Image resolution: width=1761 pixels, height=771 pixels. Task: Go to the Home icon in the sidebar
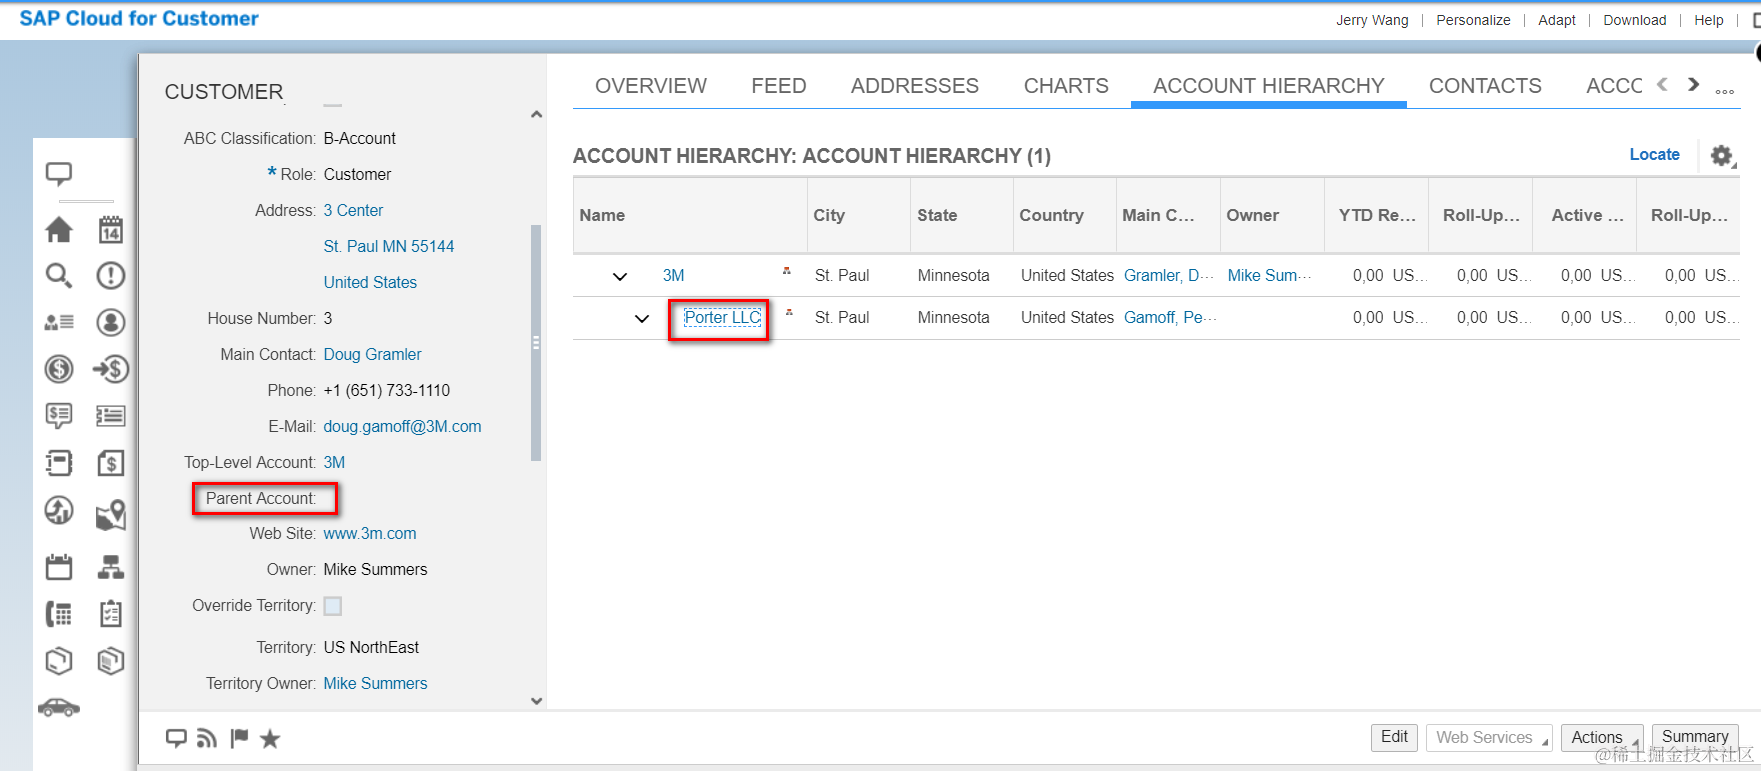click(x=59, y=230)
